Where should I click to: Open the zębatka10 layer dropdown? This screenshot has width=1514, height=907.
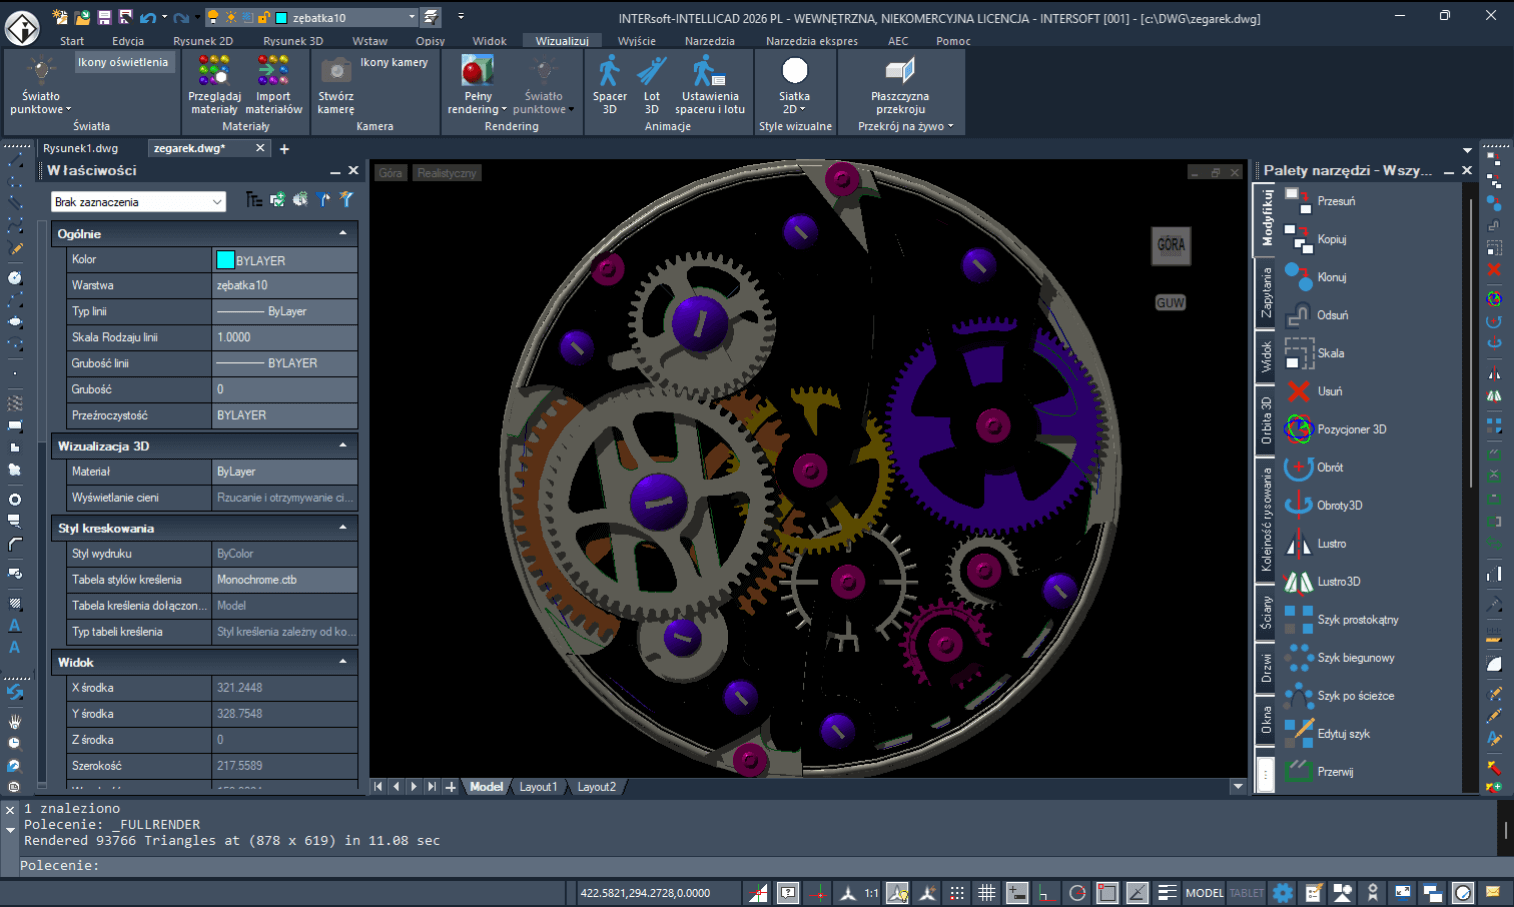[412, 17]
